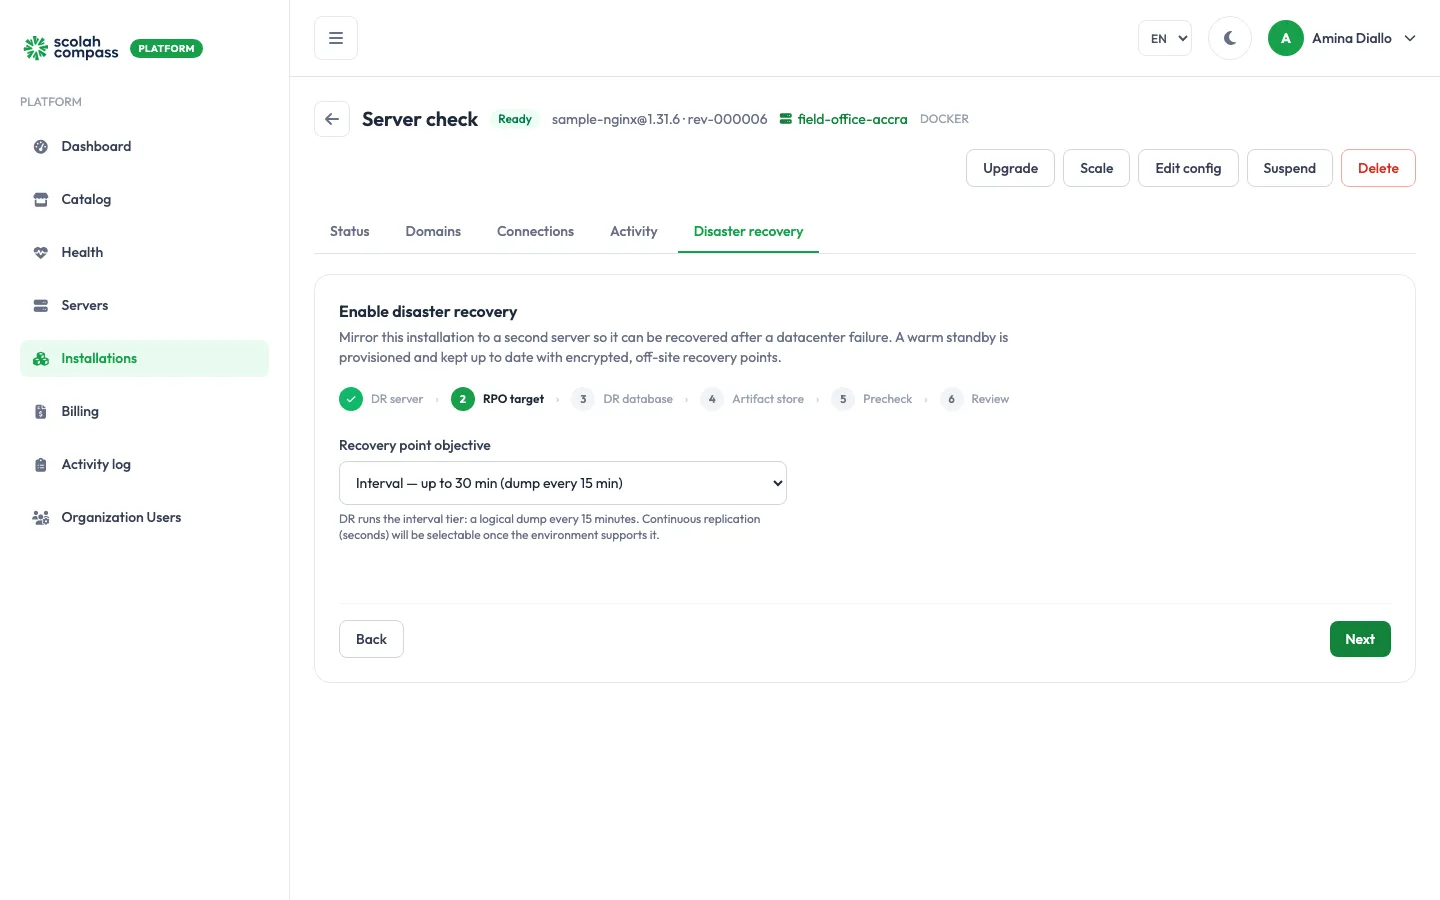Click the Dashboard sidebar icon

[41, 146]
